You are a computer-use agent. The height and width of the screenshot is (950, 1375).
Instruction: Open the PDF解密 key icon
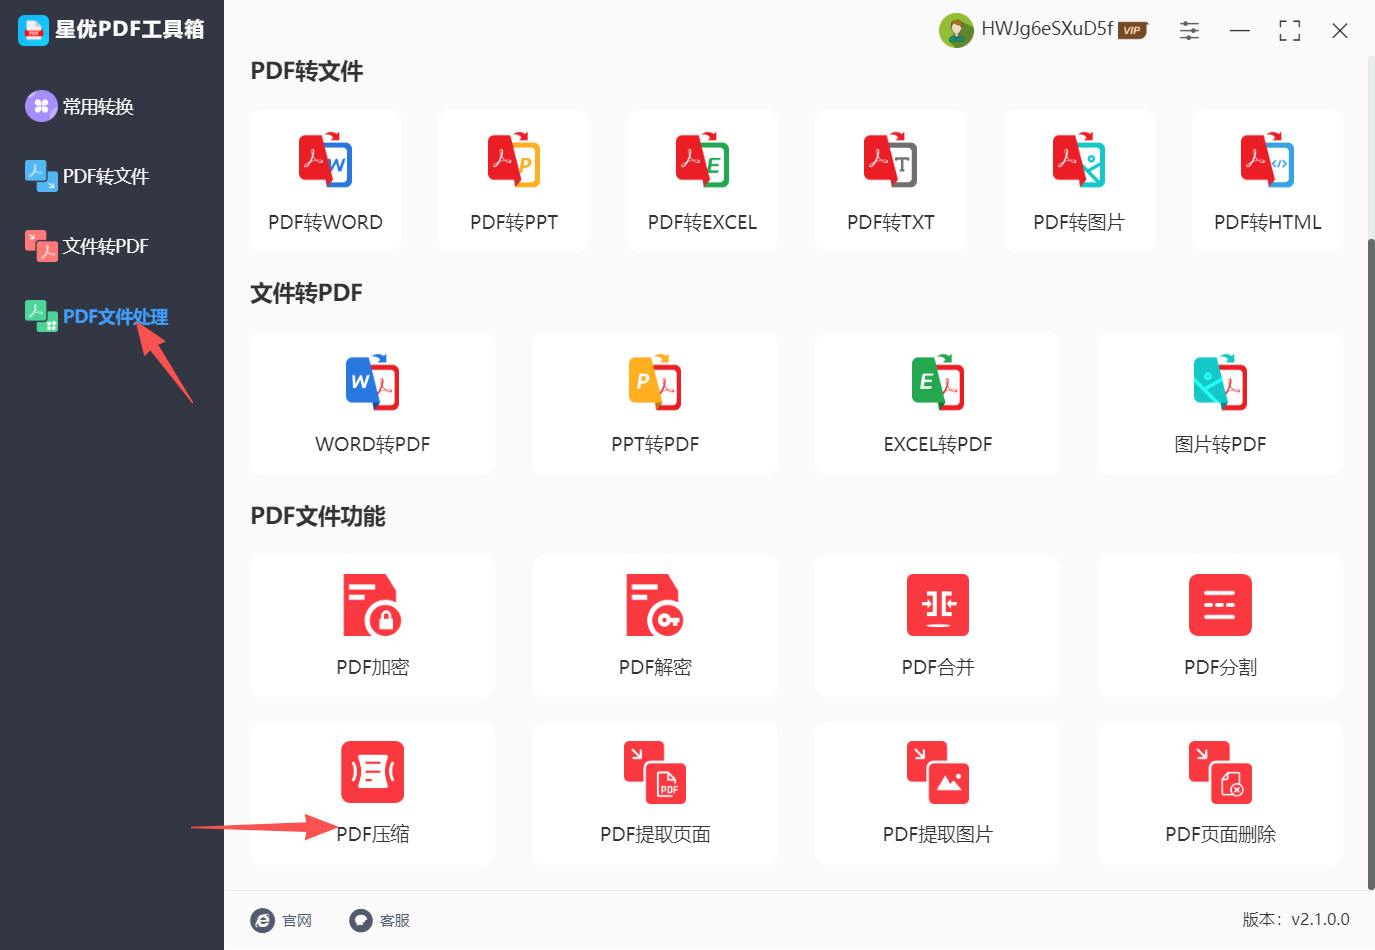tap(655, 605)
